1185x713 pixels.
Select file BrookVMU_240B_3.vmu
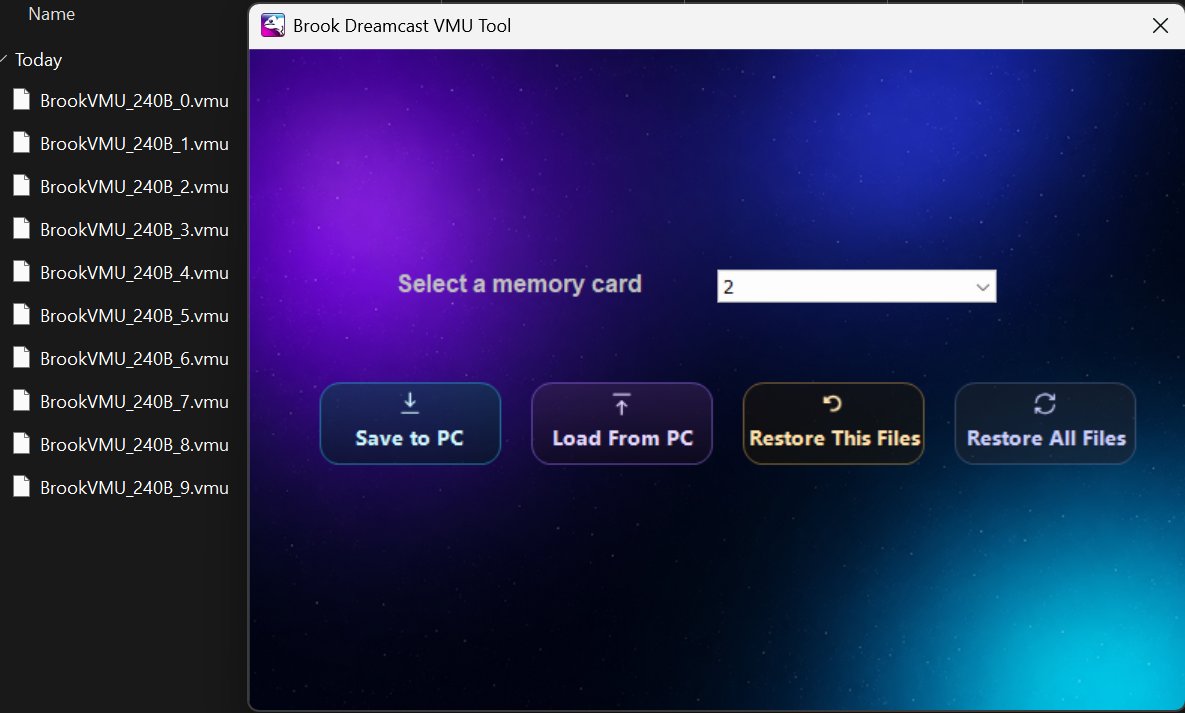click(121, 230)
